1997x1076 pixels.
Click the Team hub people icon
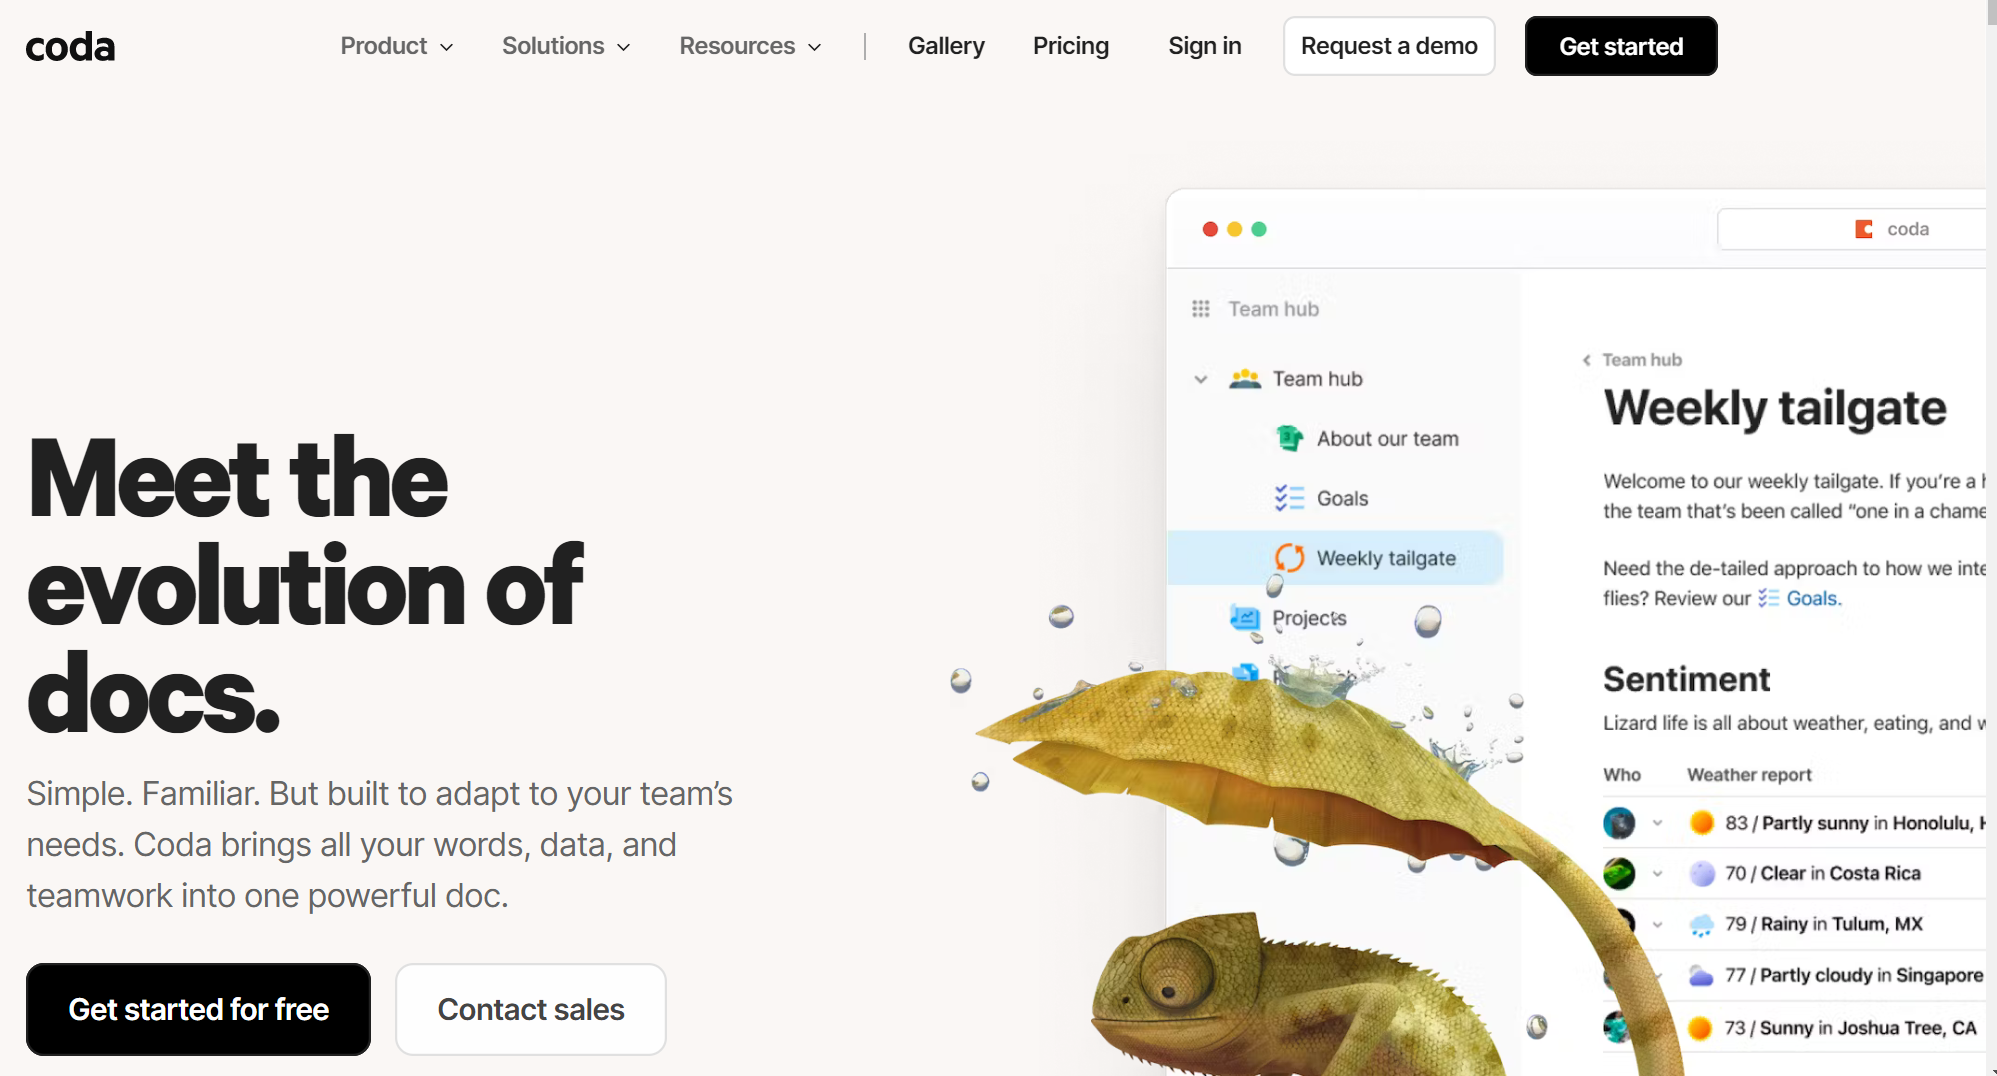1245,379
